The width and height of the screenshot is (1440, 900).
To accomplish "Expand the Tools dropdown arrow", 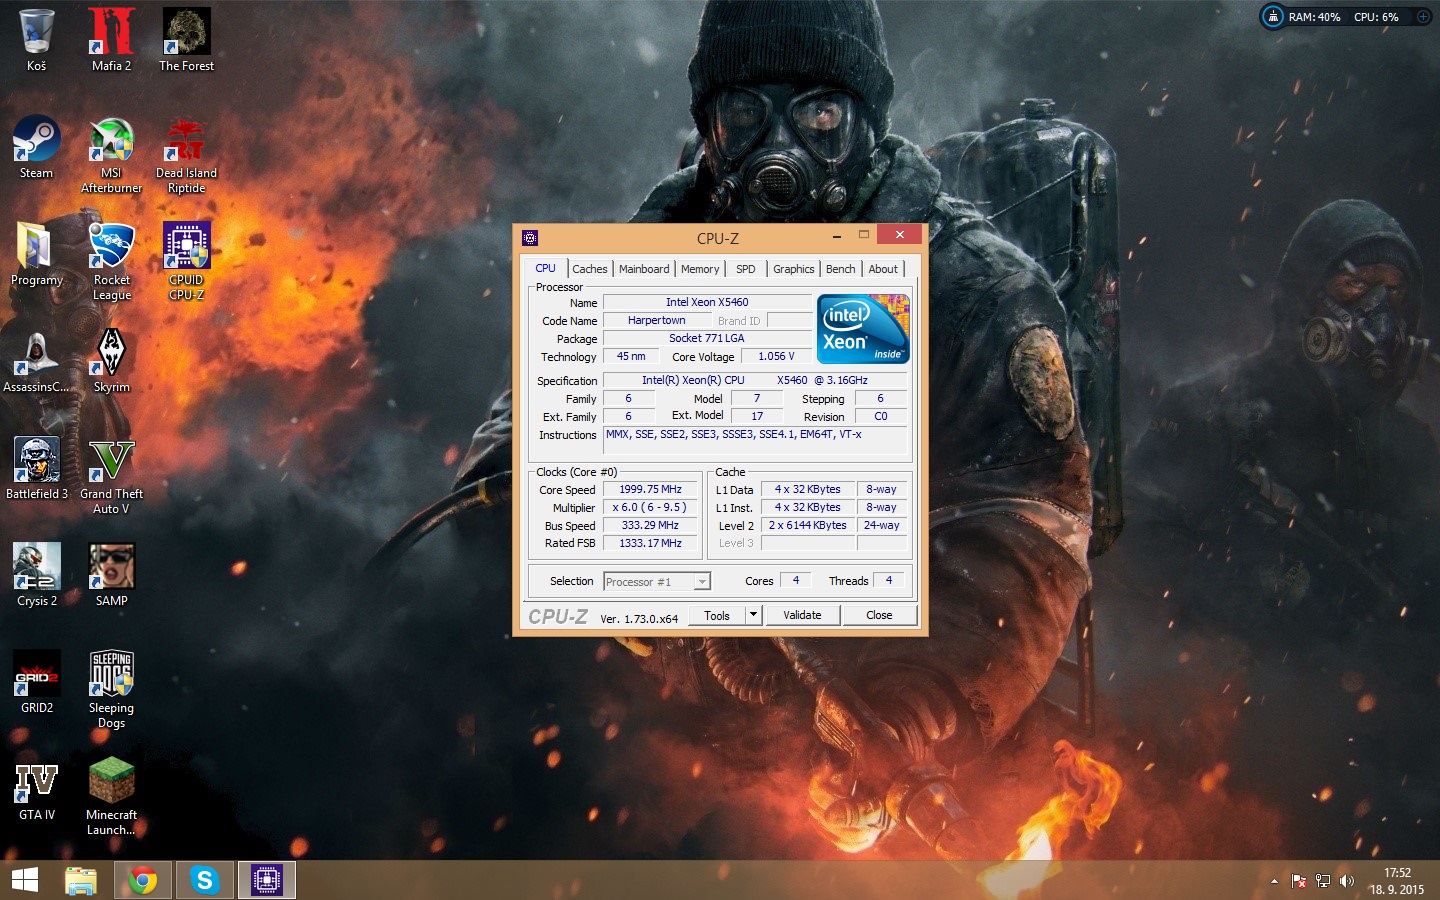I will (x=754, y=615).
